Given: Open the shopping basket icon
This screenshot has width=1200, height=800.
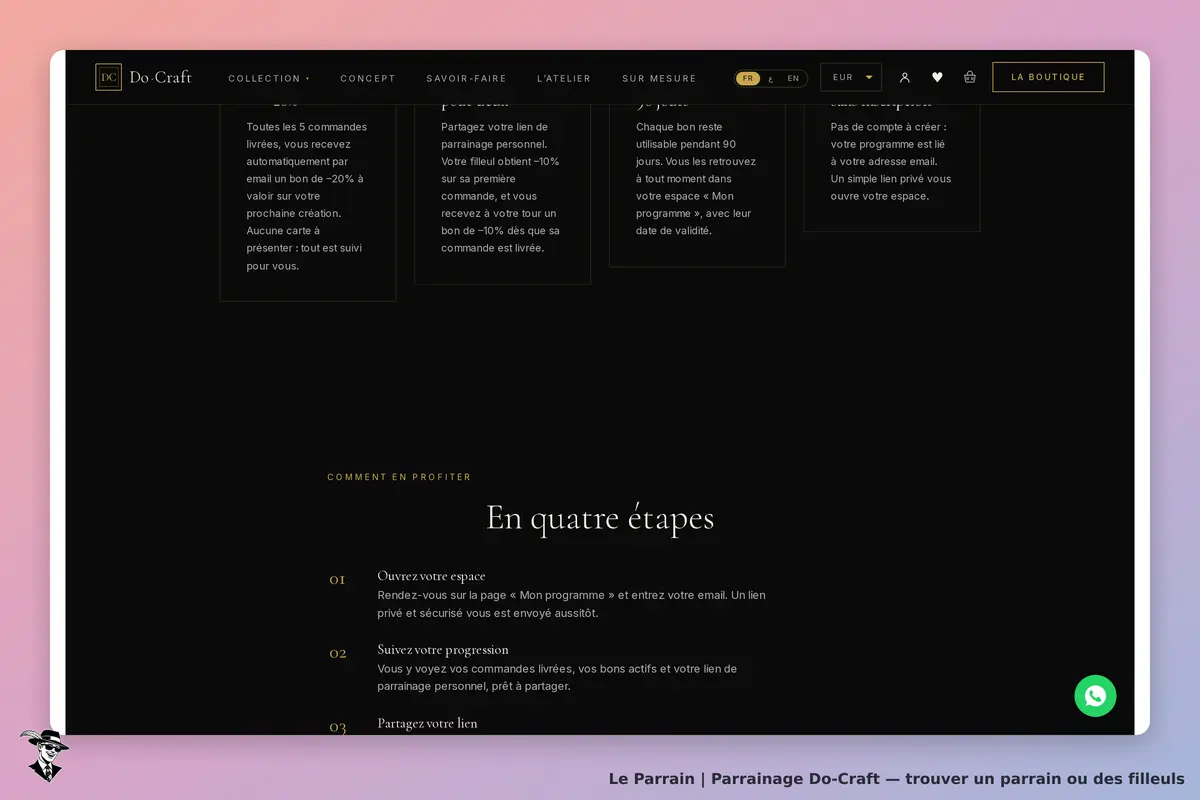Looking at the screenshot, I should (970, 77).
